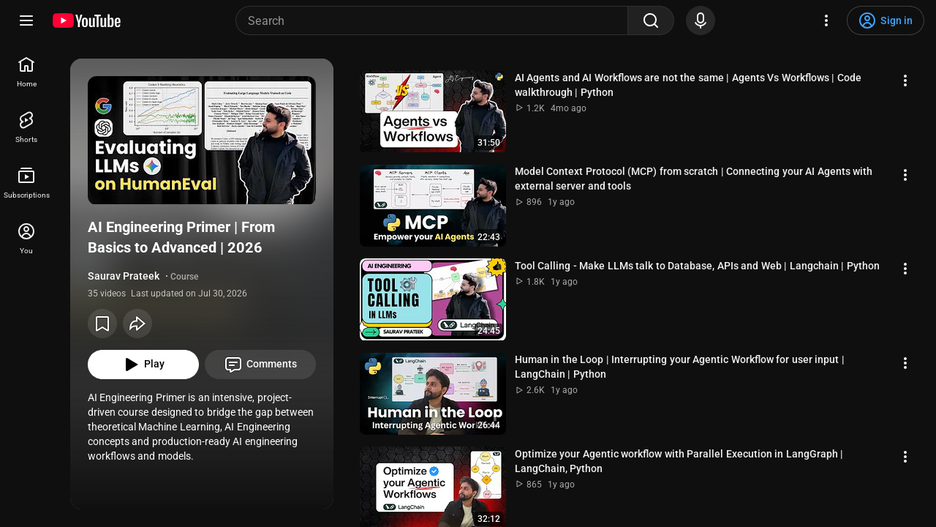Open Shorts in sidebar
This screenshot has height=527, width=936.
pyautogui.click(x=26, y=127)
